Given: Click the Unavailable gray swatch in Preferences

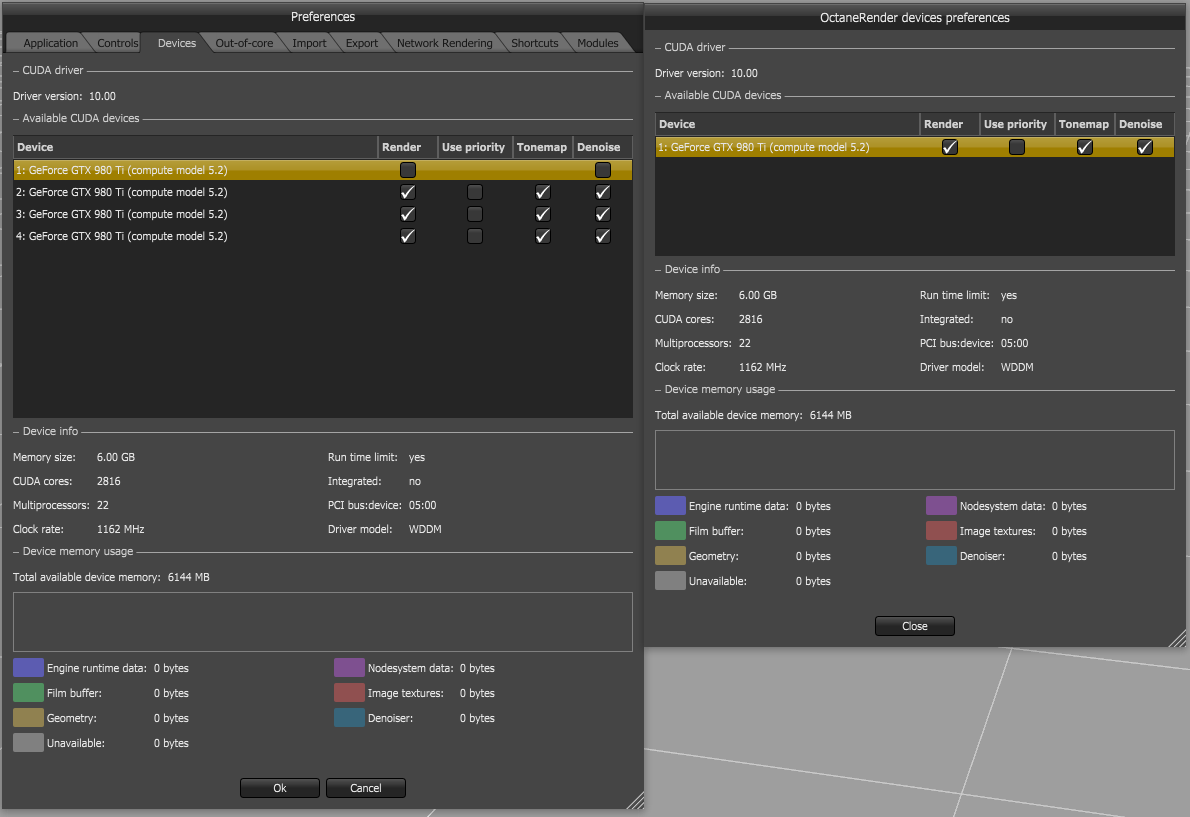Looking at the screenshot, I should pyautogui.click(x=28, y=743).
